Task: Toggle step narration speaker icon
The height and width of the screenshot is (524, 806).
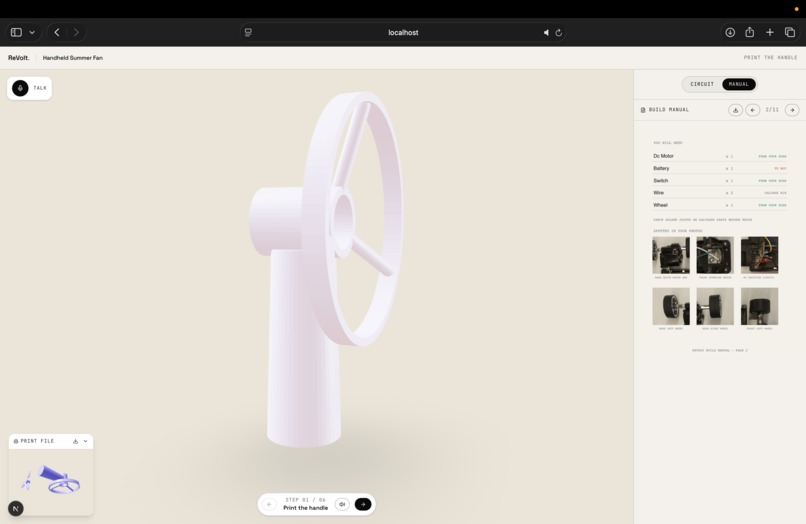Action: click(x=342, y=504)
